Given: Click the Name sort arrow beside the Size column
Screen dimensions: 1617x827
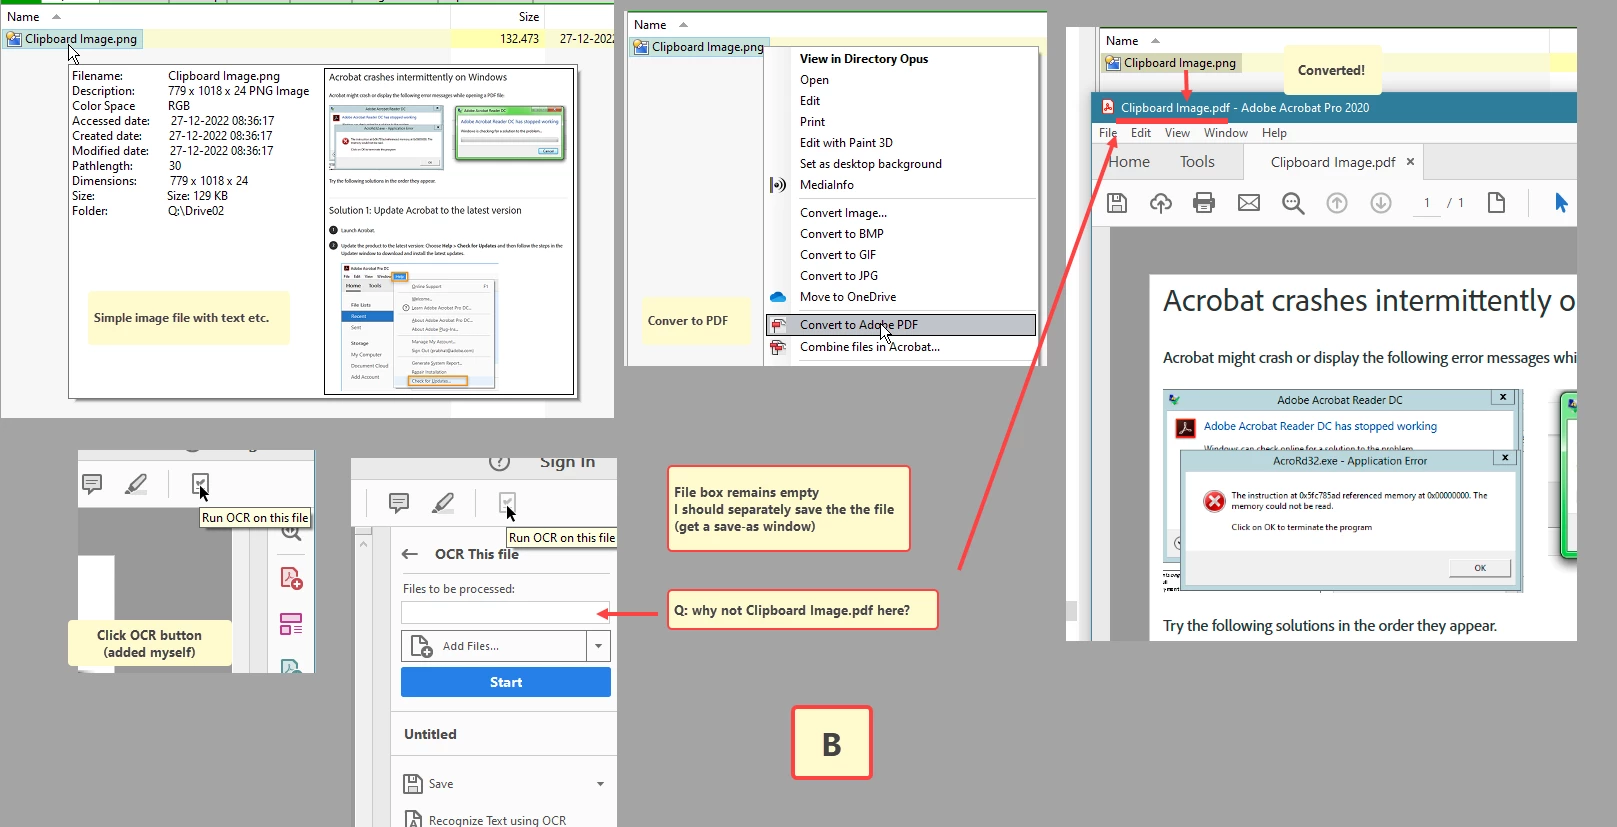Looking at the screenshot, I should (x=56, y=17).
